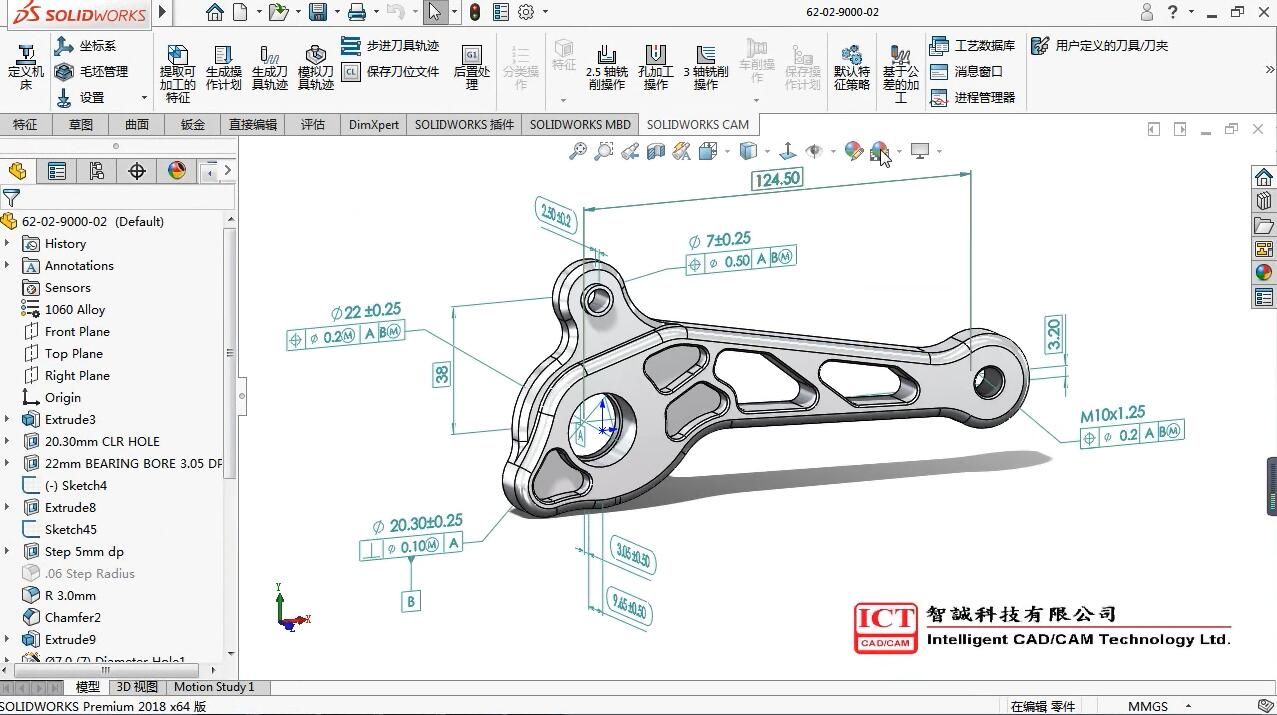The height and width of the screenshot is (715, 1277).
Task: Open Stock Manager (毛坯管理)
Action: (91, 72)
